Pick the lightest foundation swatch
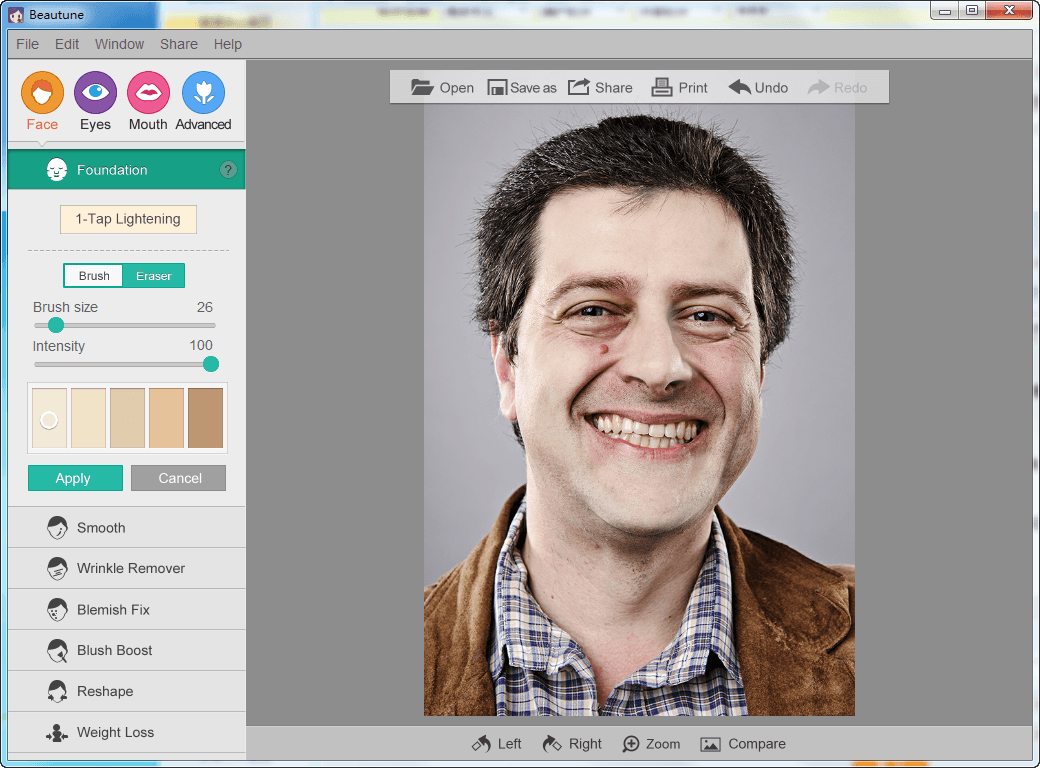The image size is (1040, 768). [x=49, y=418]
